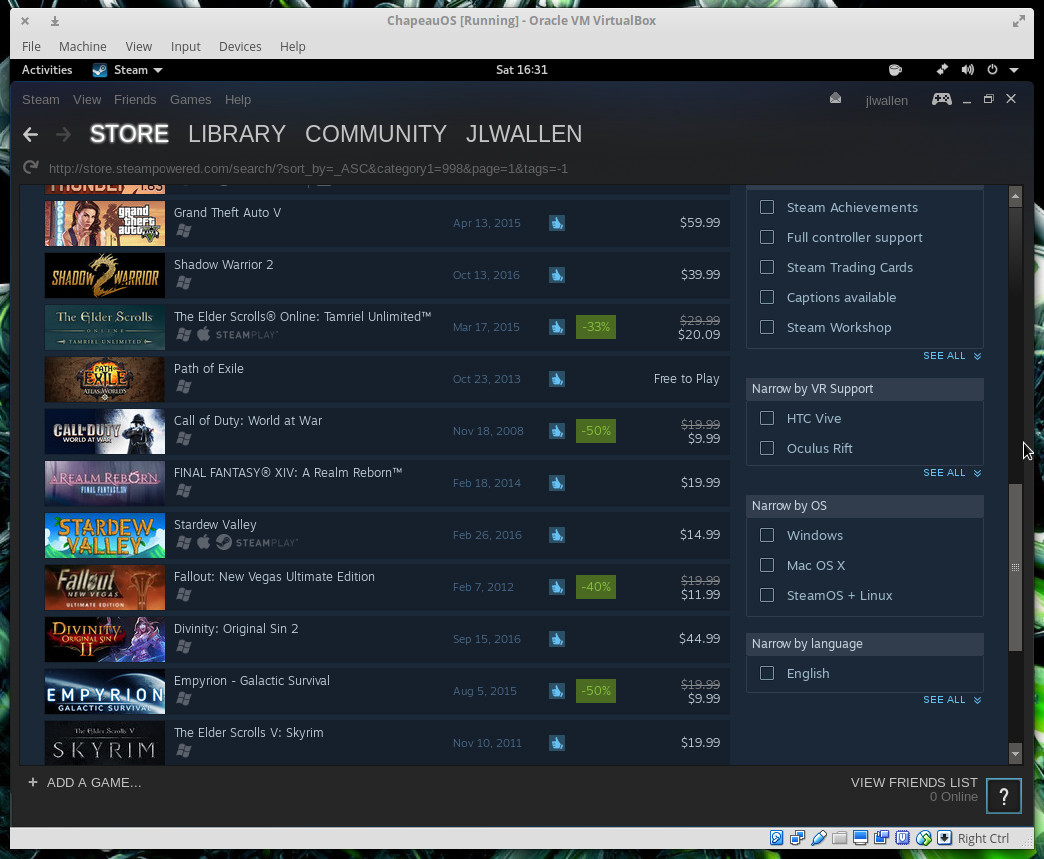Open the GNOME system menu arrow
Viewport: 1044px width, 859px height.
tap(1014, 70)
